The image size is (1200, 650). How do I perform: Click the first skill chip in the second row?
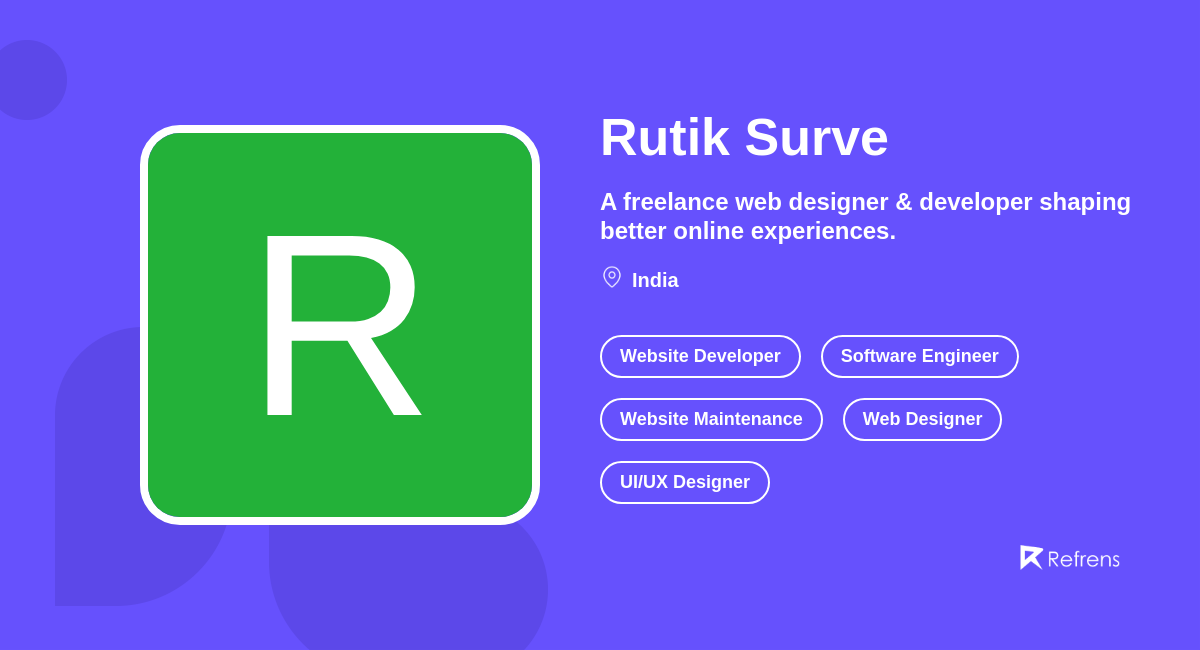point(711,419)
